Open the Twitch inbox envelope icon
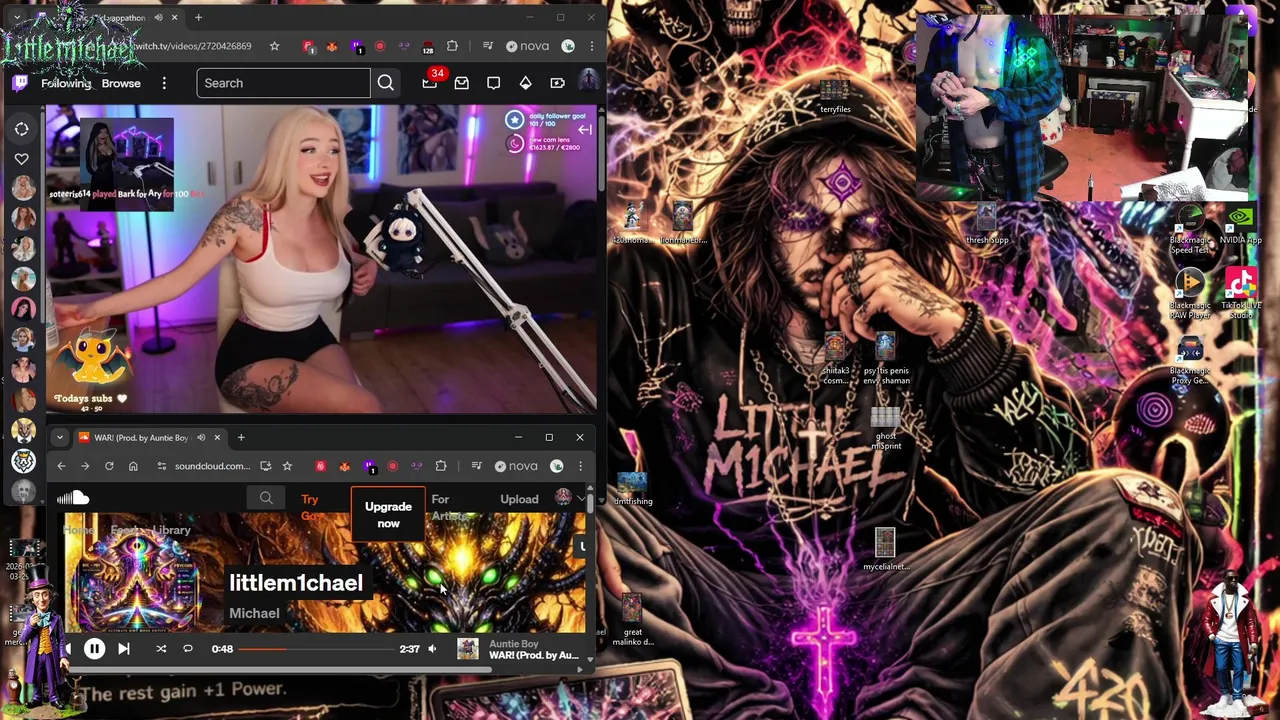Viewport: 1280px width, 720px height. click(x=461, y=83)
